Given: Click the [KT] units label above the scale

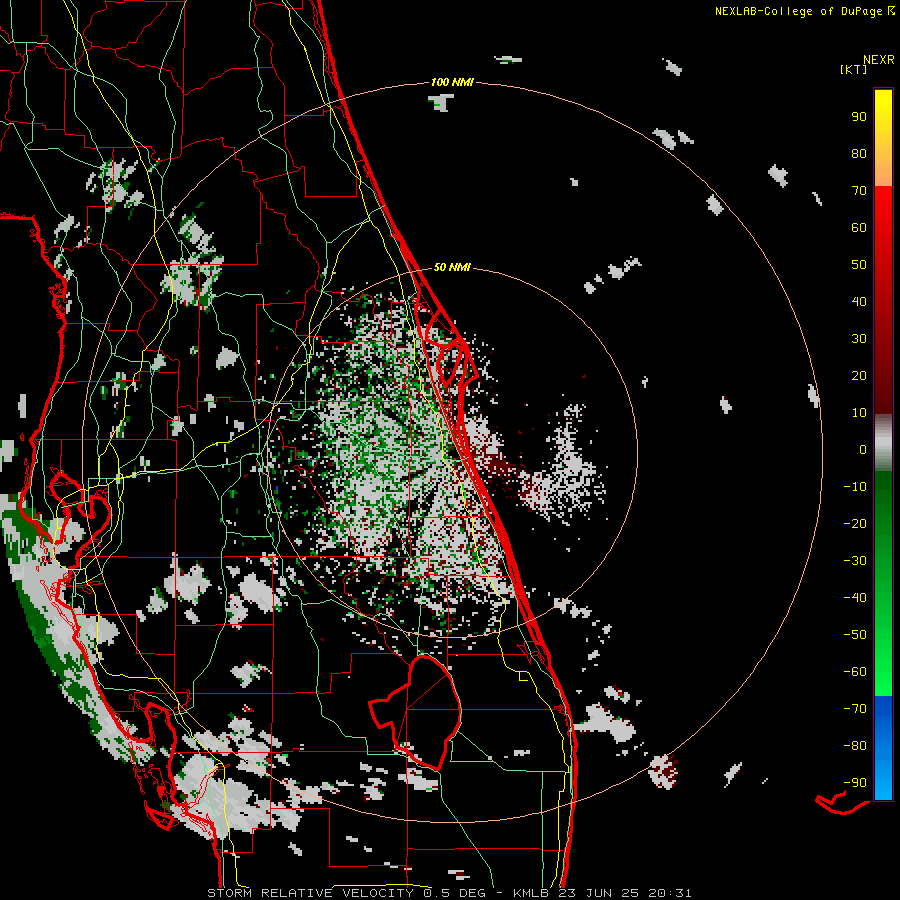Looking at the screenshot, I should tap(853, 69).
